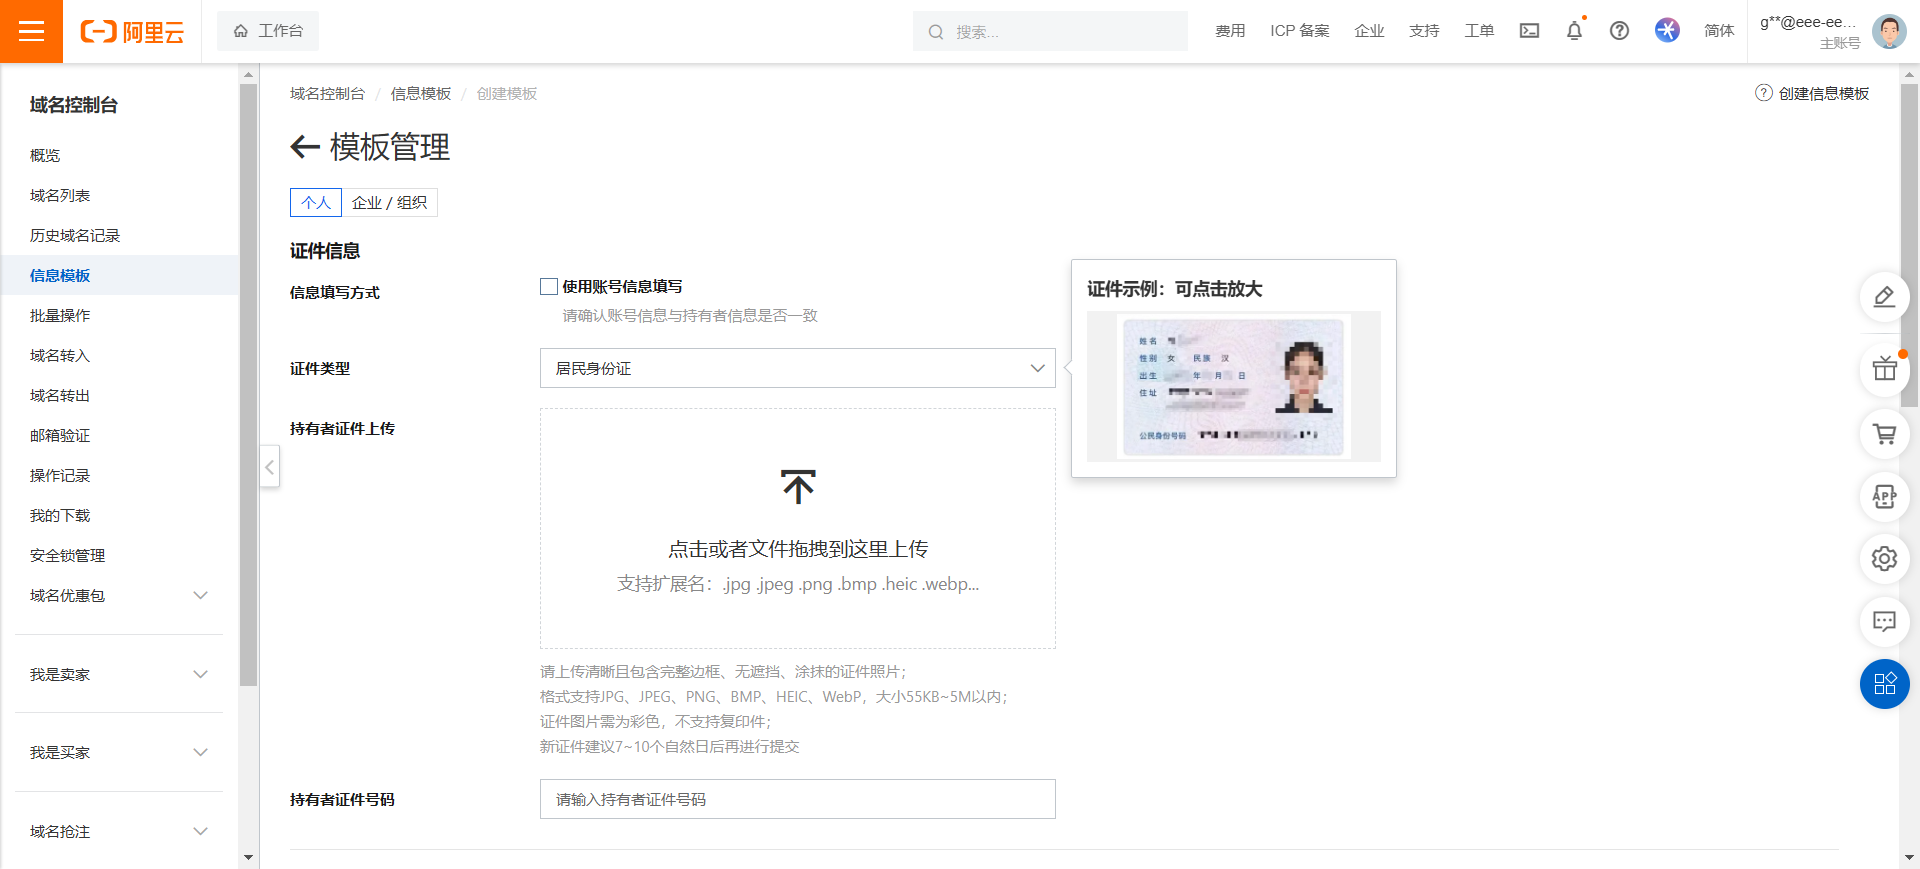Enlarge the ID card example image
The height and width of the screenshot is (869, 1920).
tap(1233, 386)
